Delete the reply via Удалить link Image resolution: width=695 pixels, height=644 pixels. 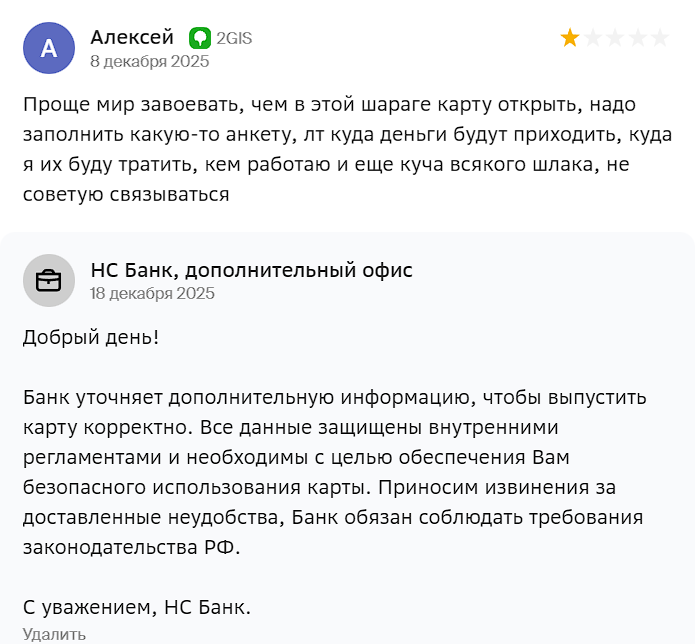coord(54,633)
